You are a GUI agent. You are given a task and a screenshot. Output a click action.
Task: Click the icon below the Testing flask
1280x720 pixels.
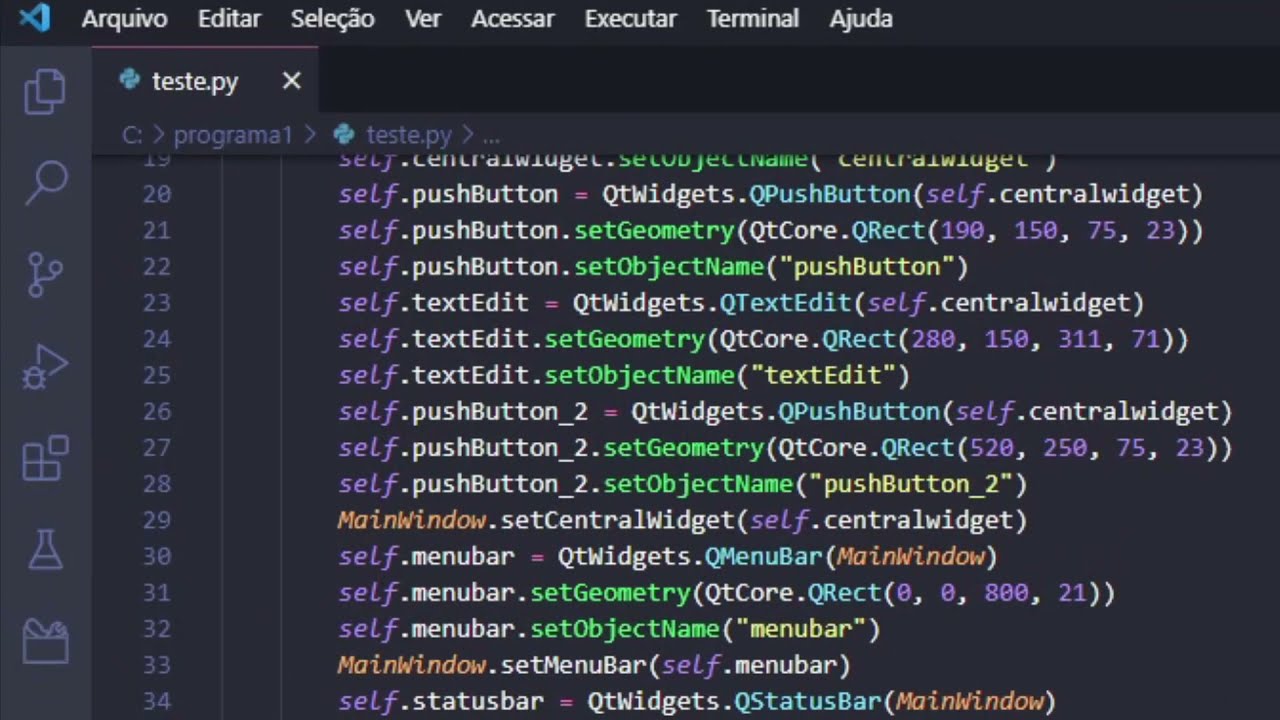[x=45, y=641]
